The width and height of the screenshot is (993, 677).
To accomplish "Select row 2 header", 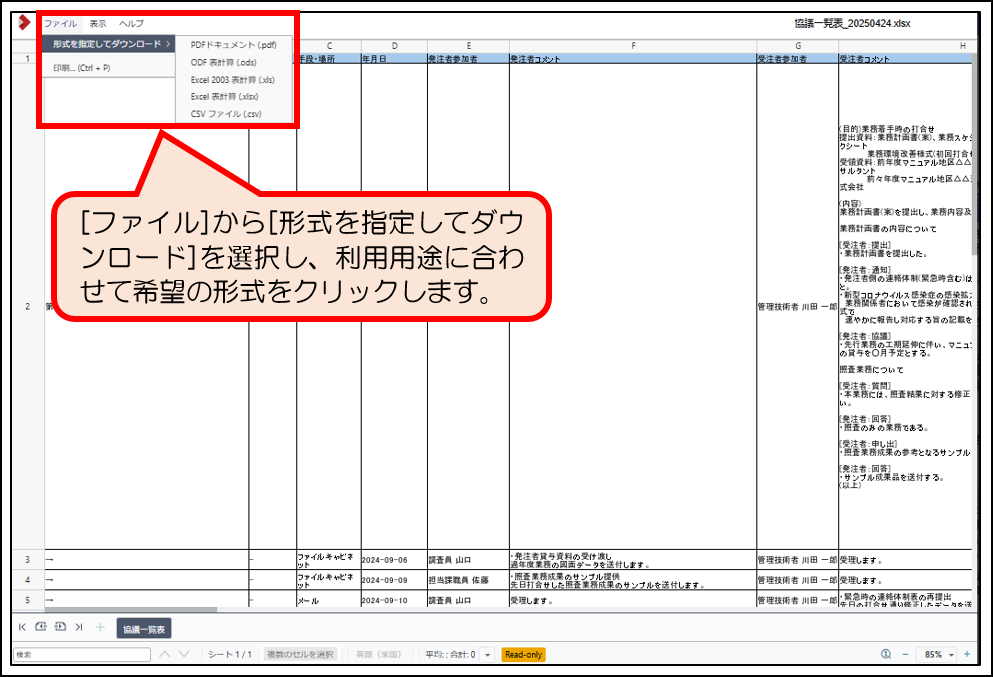I will click(x=28, y=307).
